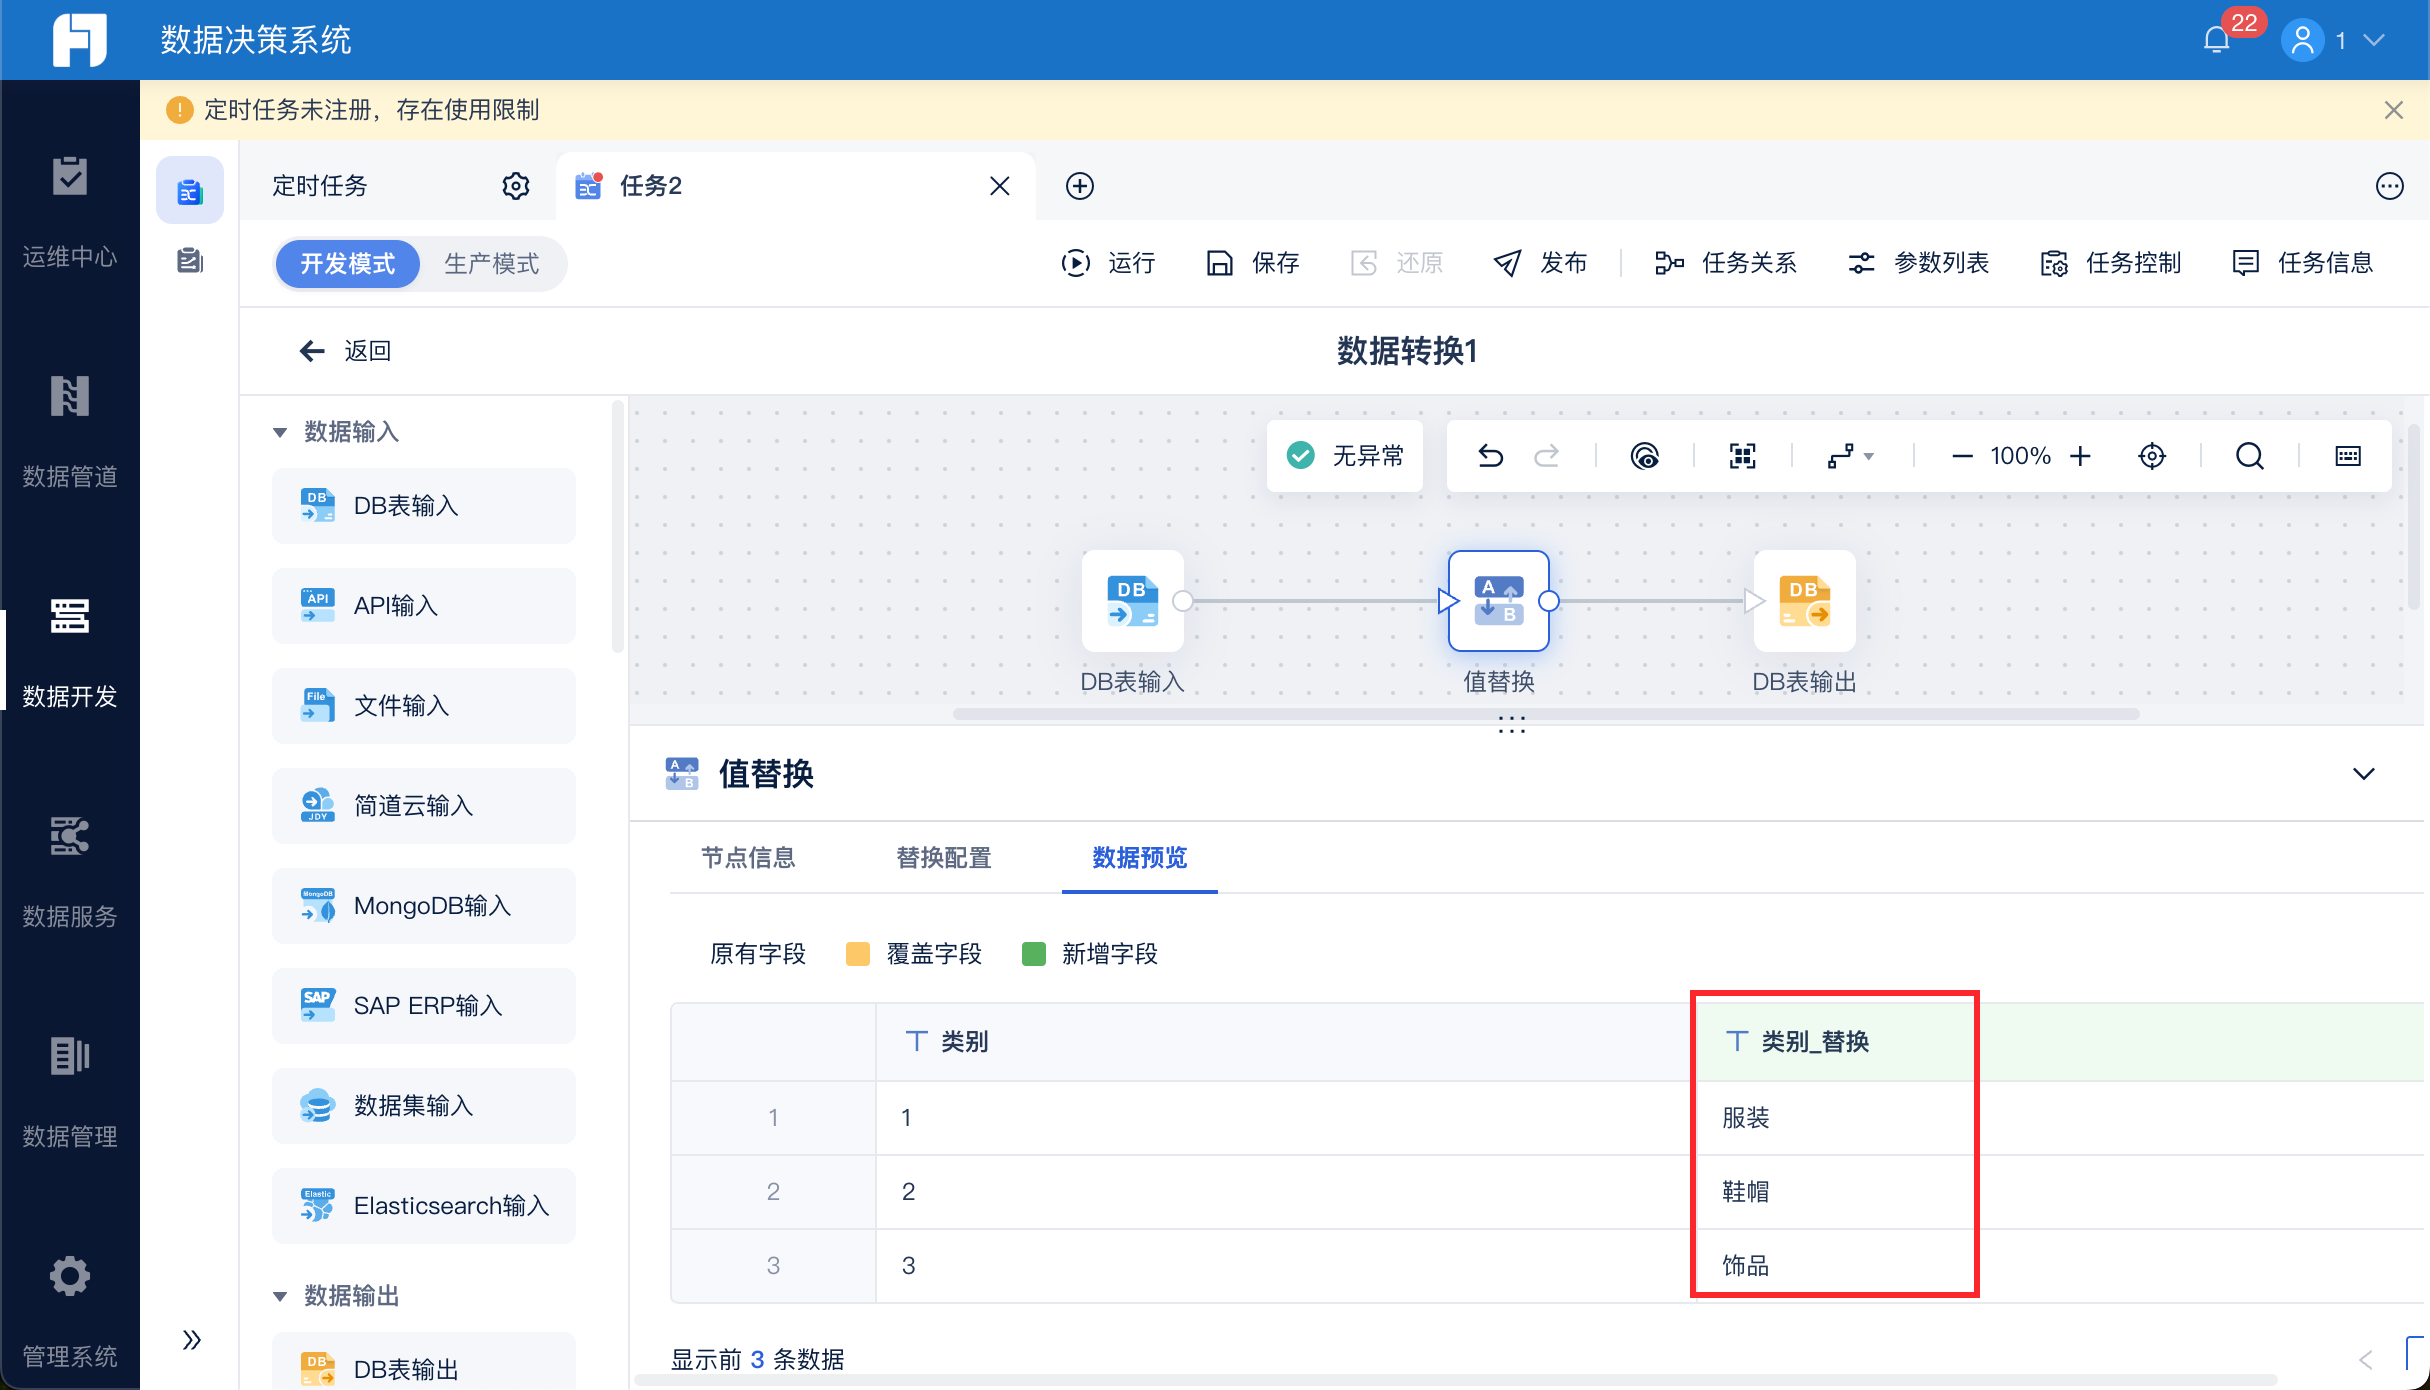The width and height of the screenshot is (2430, 1390).
Task: Click the keyboard shortcuts icon
Action: pos(2347,456)
